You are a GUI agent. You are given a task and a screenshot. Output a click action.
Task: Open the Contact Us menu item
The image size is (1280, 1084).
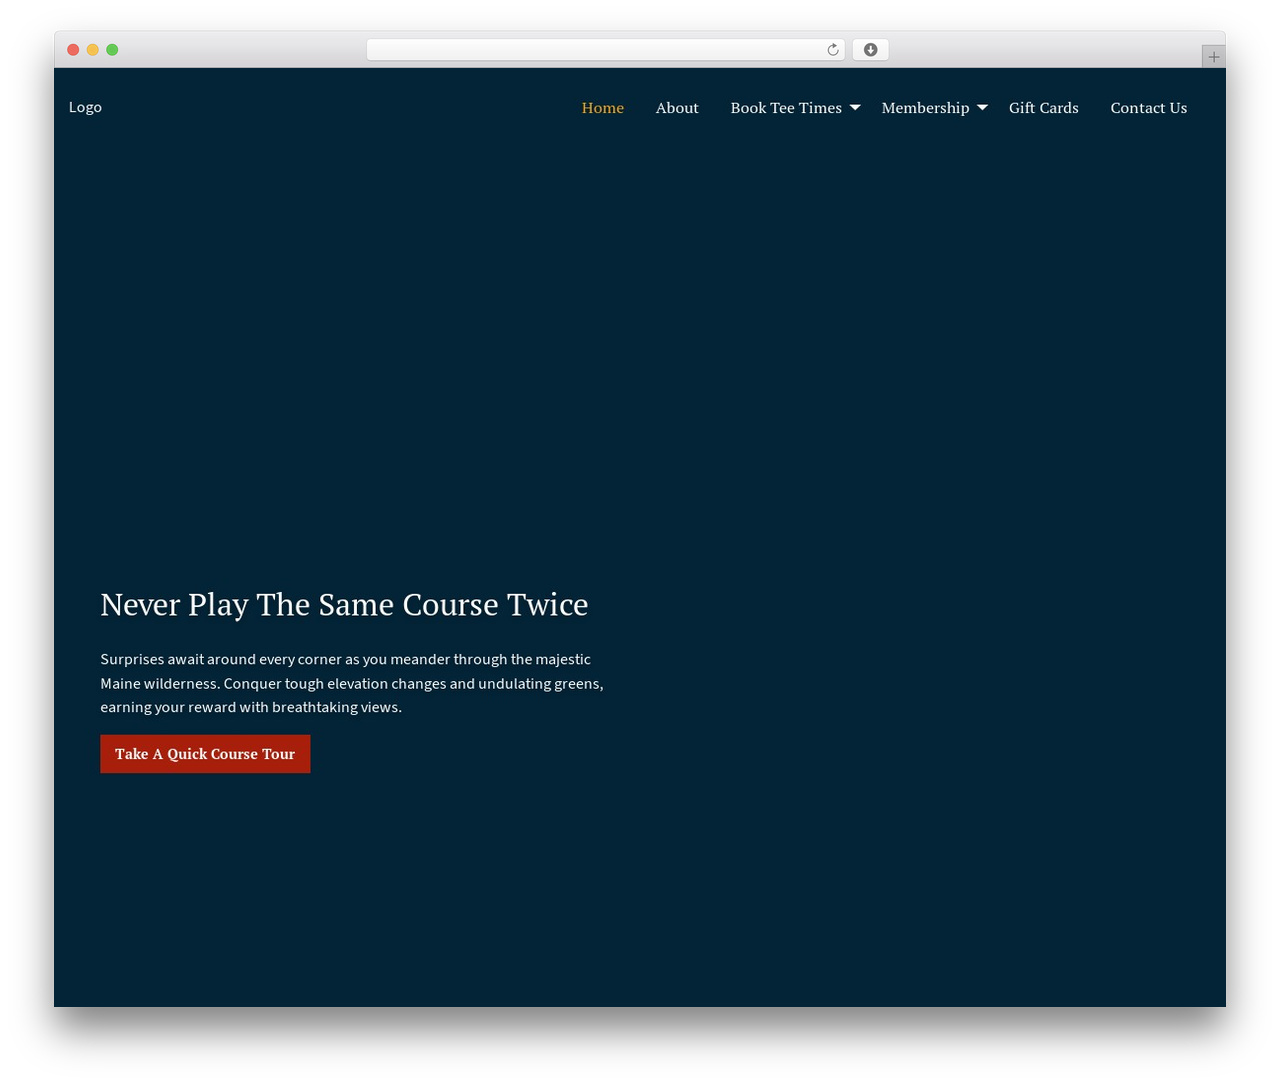(x=1149, y=108)
